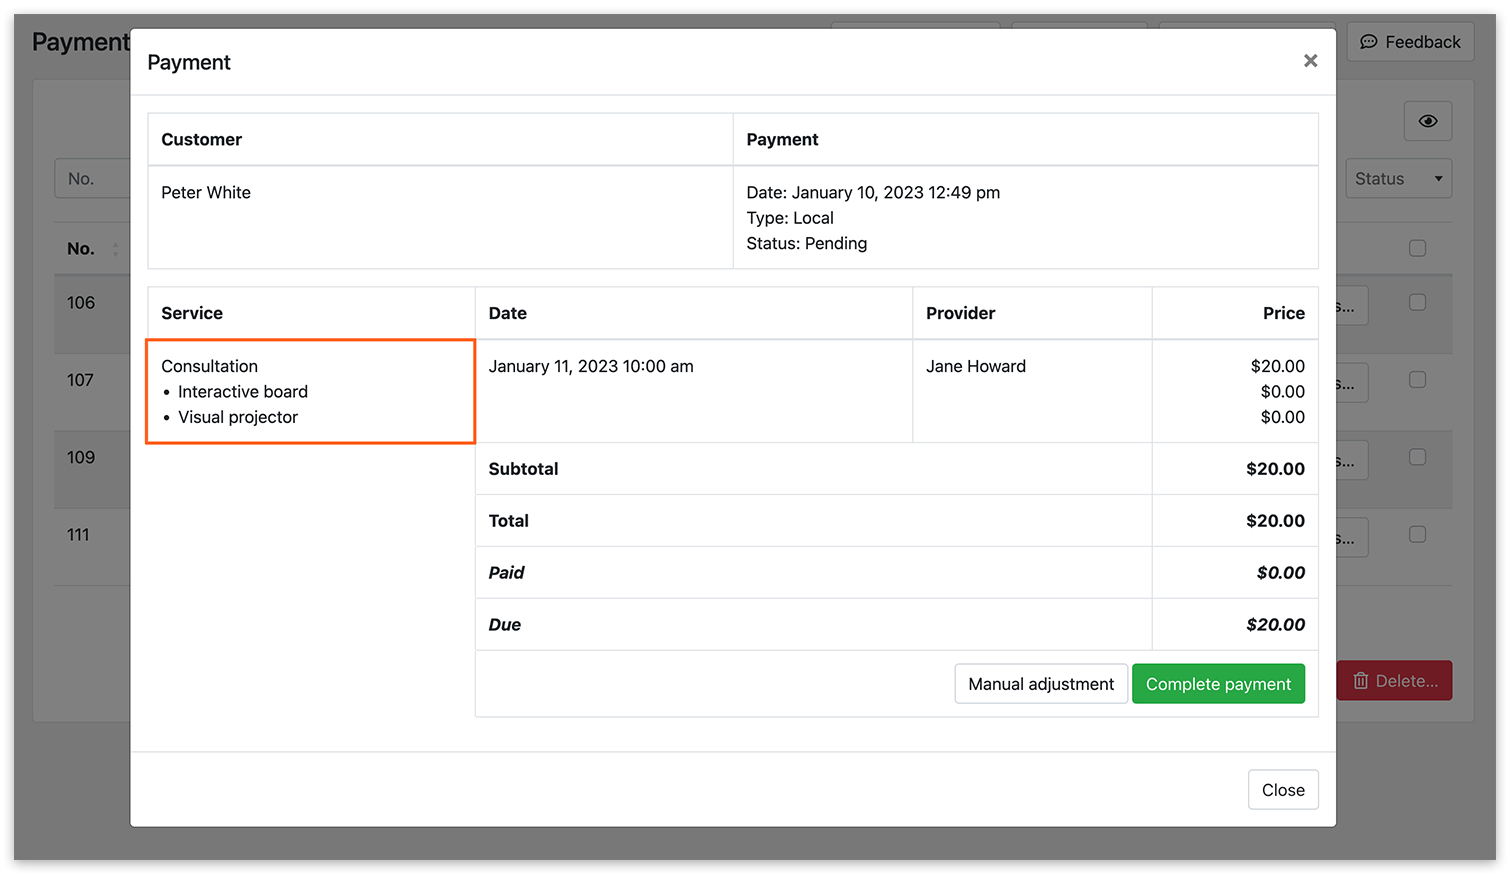The image size is (1510, 874).
Task: Click the Type: Local text
Action: [790, 218]
